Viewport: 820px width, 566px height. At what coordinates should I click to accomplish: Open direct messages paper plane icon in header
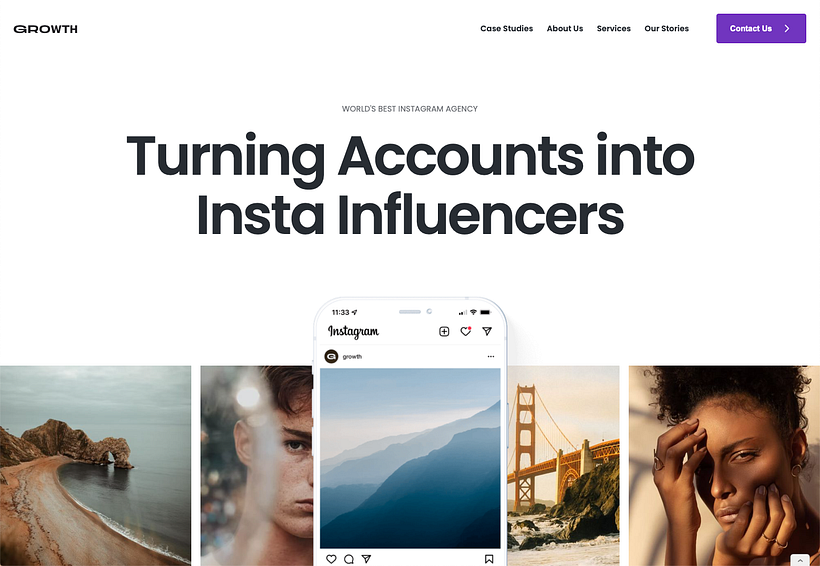[487, 331]
